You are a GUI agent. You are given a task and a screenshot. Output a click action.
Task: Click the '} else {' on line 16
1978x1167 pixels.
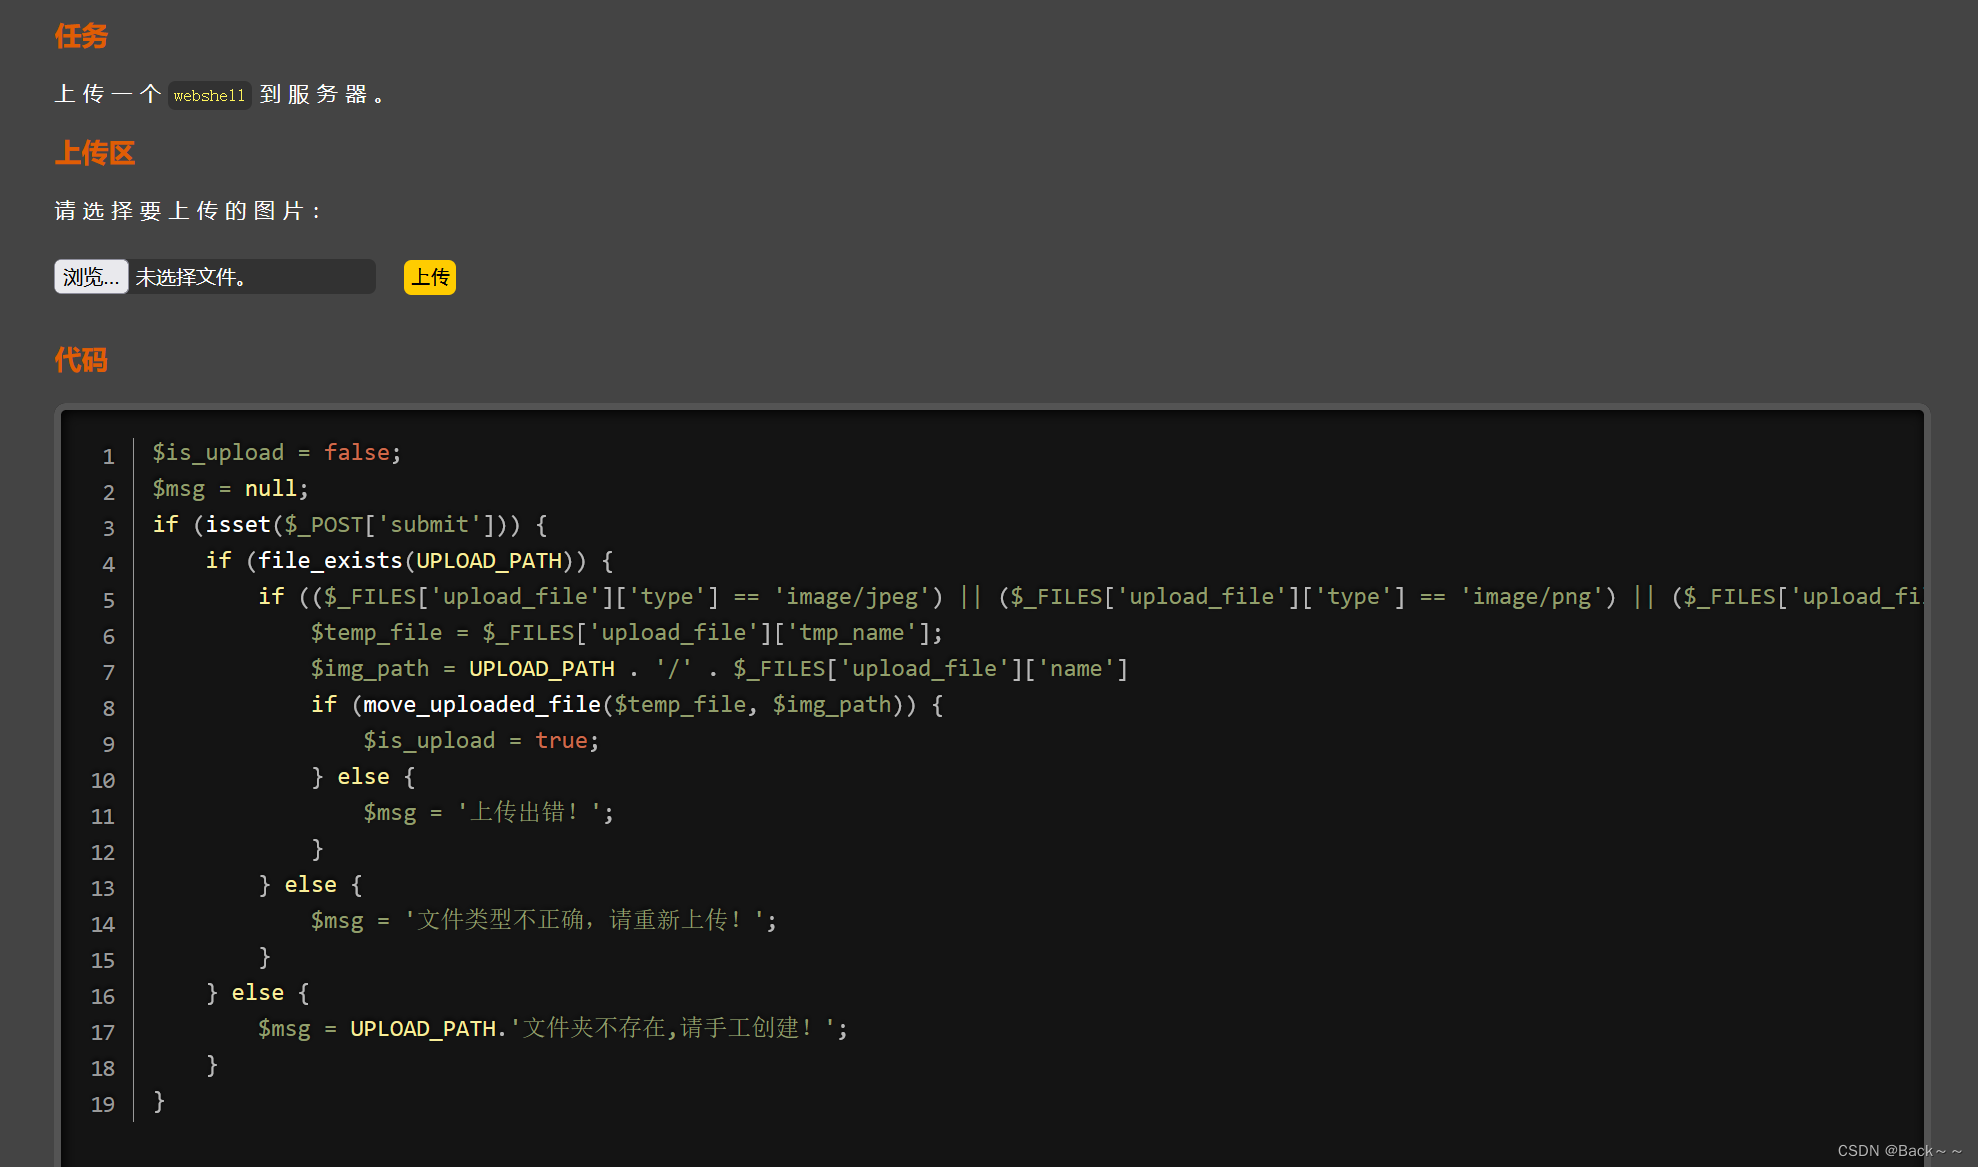(x=258, y=993)
